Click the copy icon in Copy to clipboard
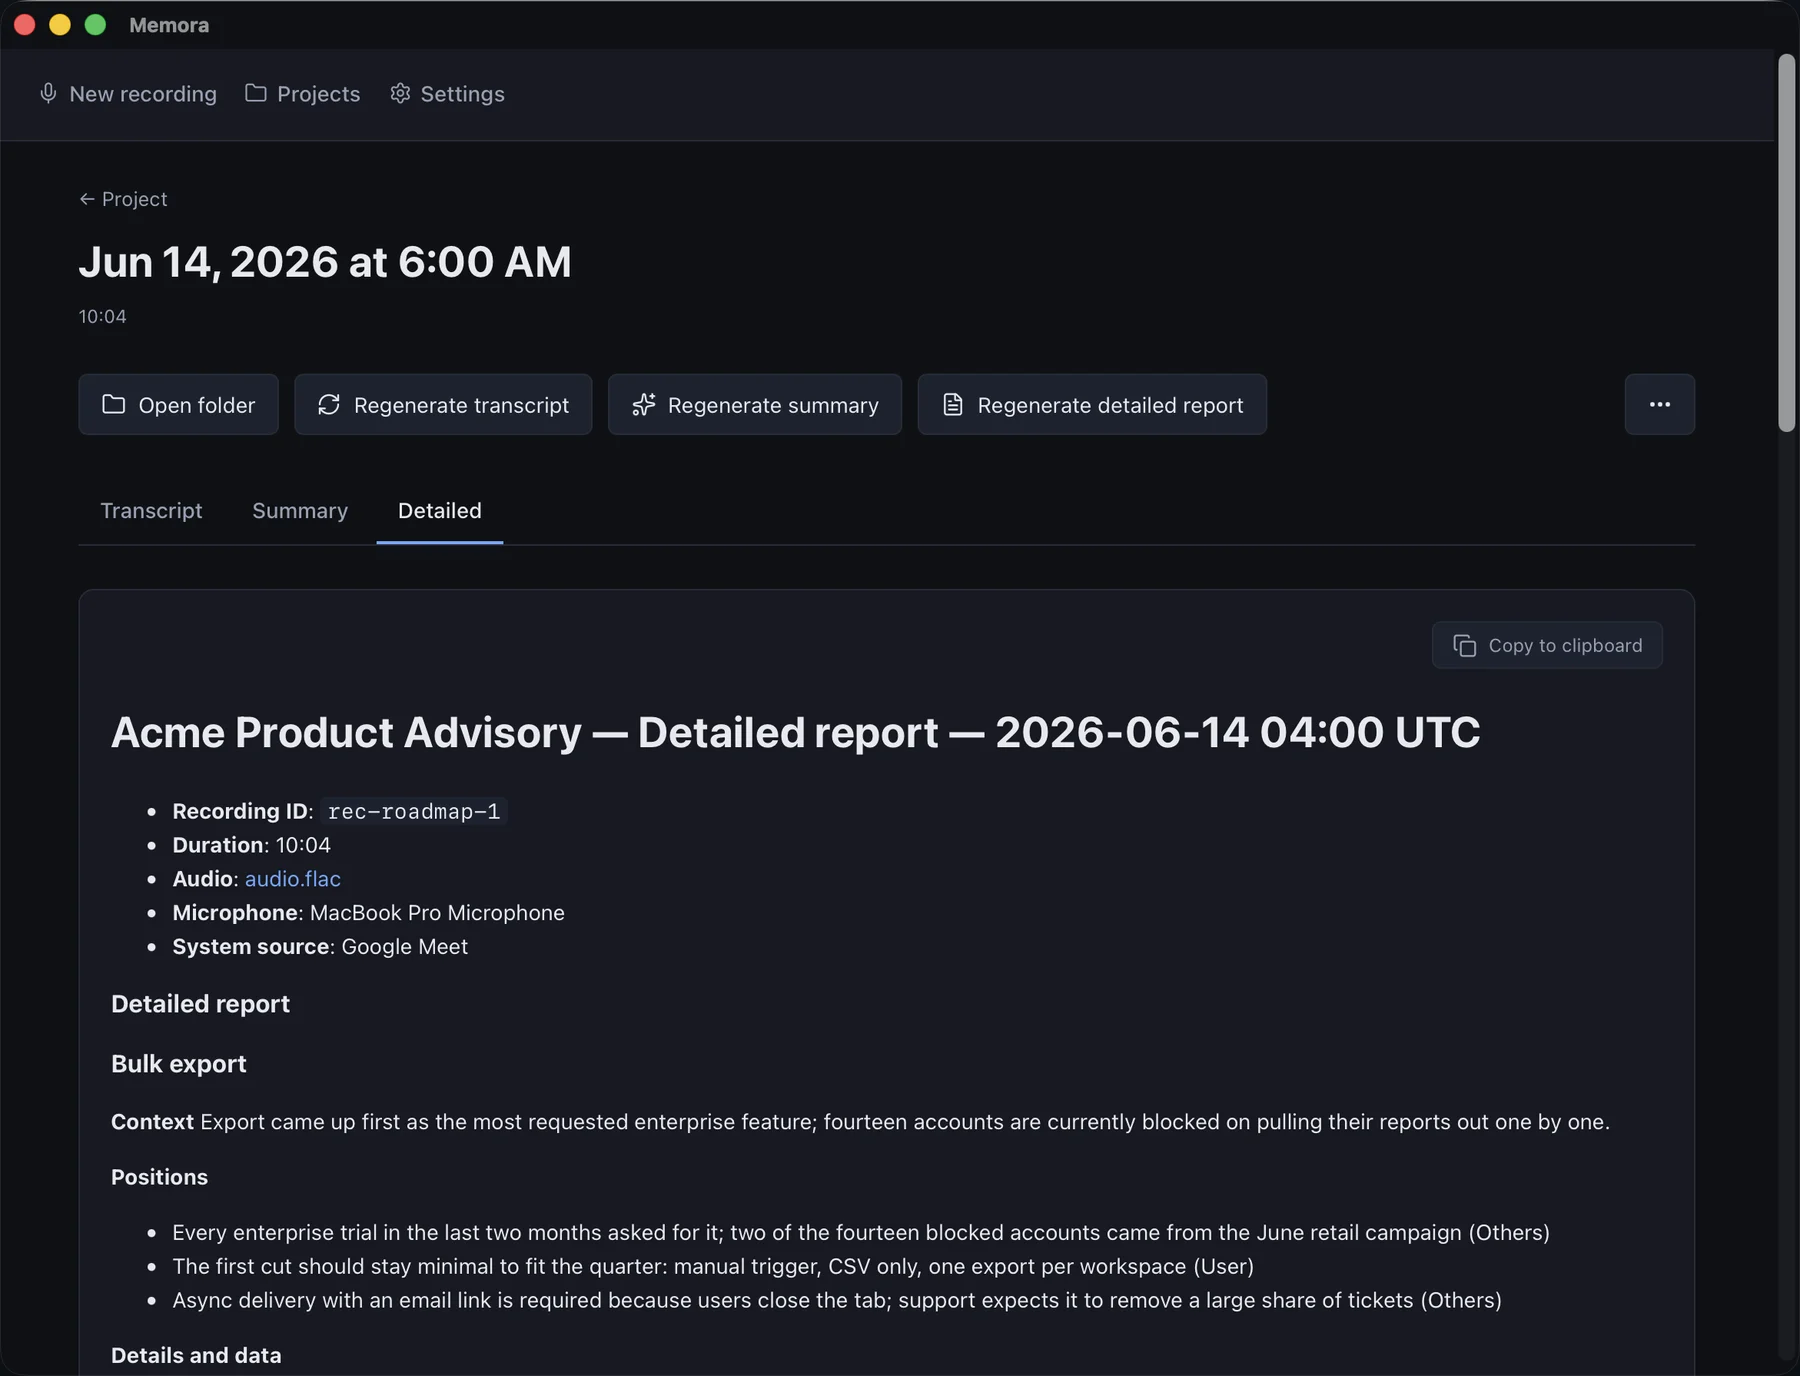Viewport: 1800px width, 1376px height. tap(1465, 646)
